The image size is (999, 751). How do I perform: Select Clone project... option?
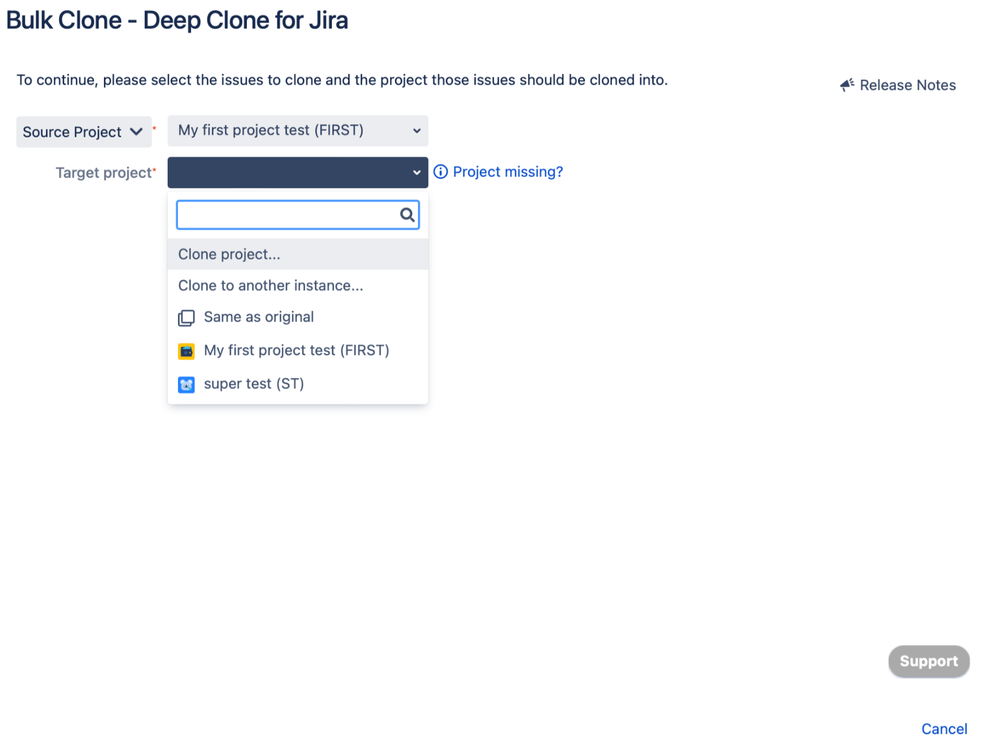pos(298,254)
